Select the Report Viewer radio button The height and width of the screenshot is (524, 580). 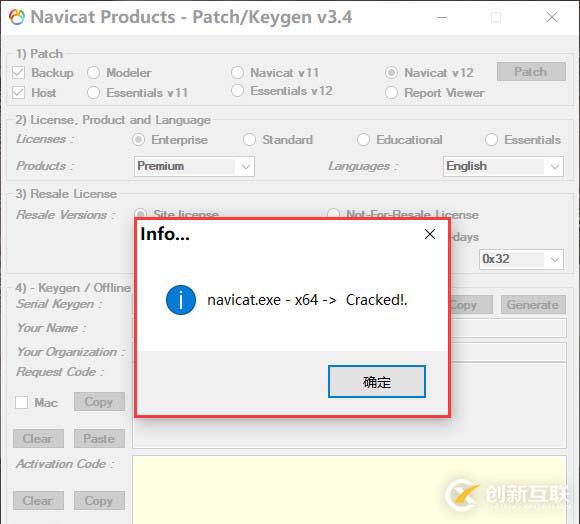click(391, 92)
